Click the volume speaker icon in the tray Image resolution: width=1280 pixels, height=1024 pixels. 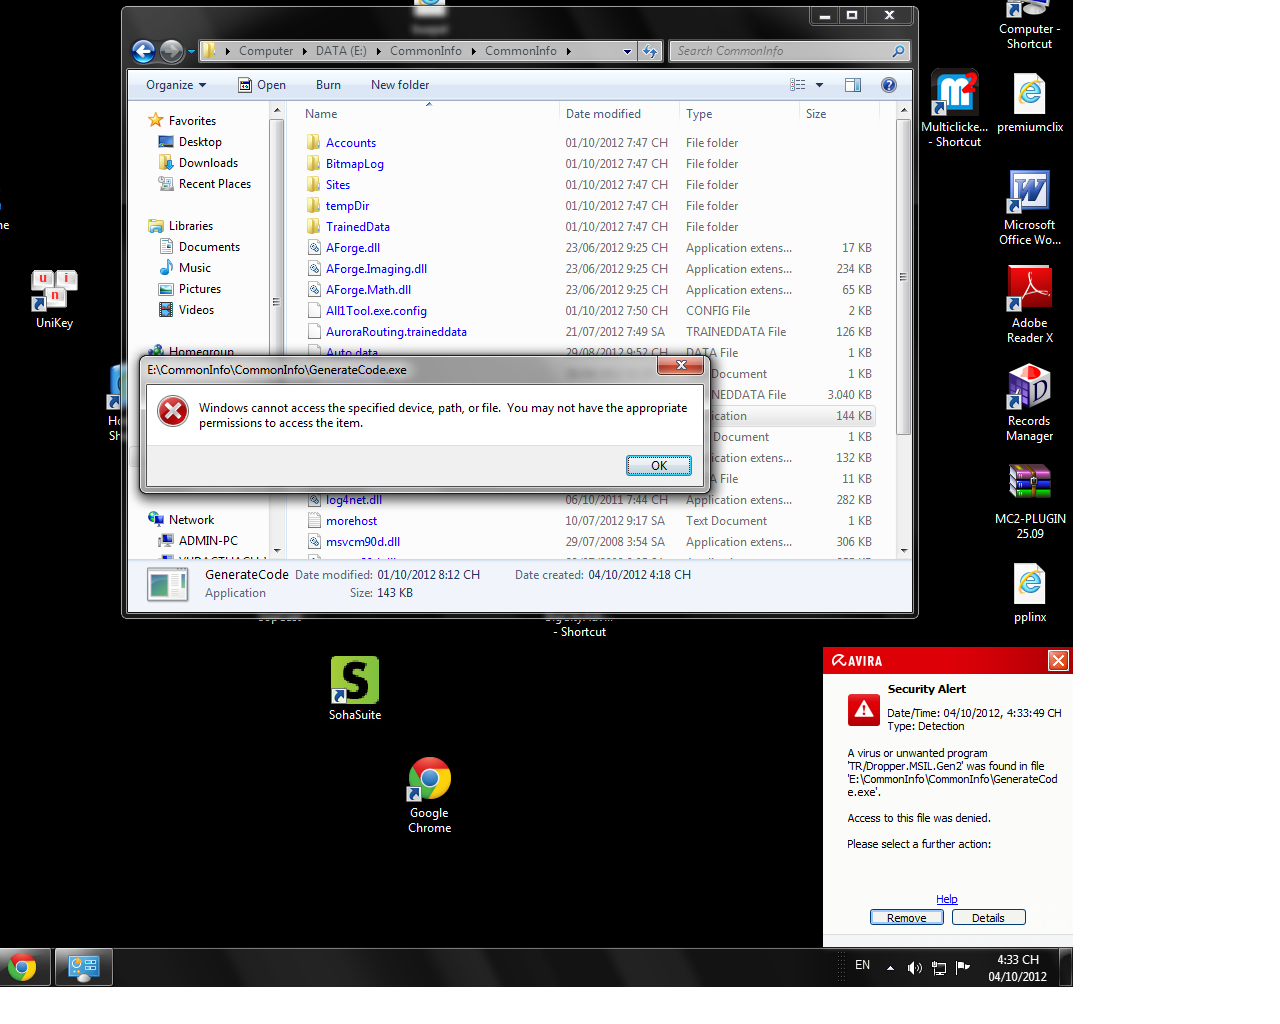pos(914,967)
